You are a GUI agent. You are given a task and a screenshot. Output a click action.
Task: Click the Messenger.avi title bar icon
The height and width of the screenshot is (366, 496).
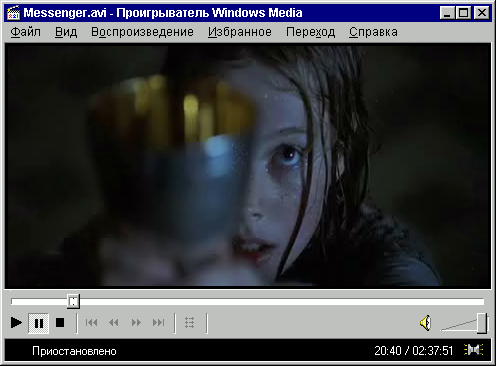tap(14, 13)
